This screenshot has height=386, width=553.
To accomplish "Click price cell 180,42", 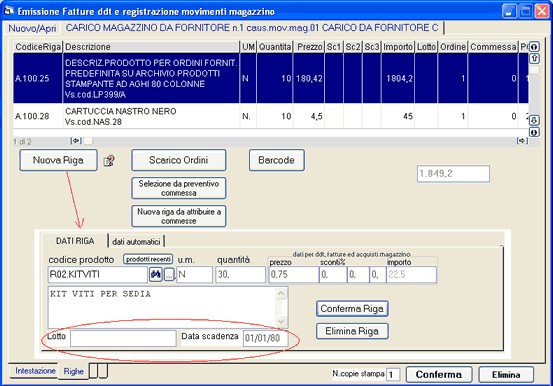I will coord(309,78).
